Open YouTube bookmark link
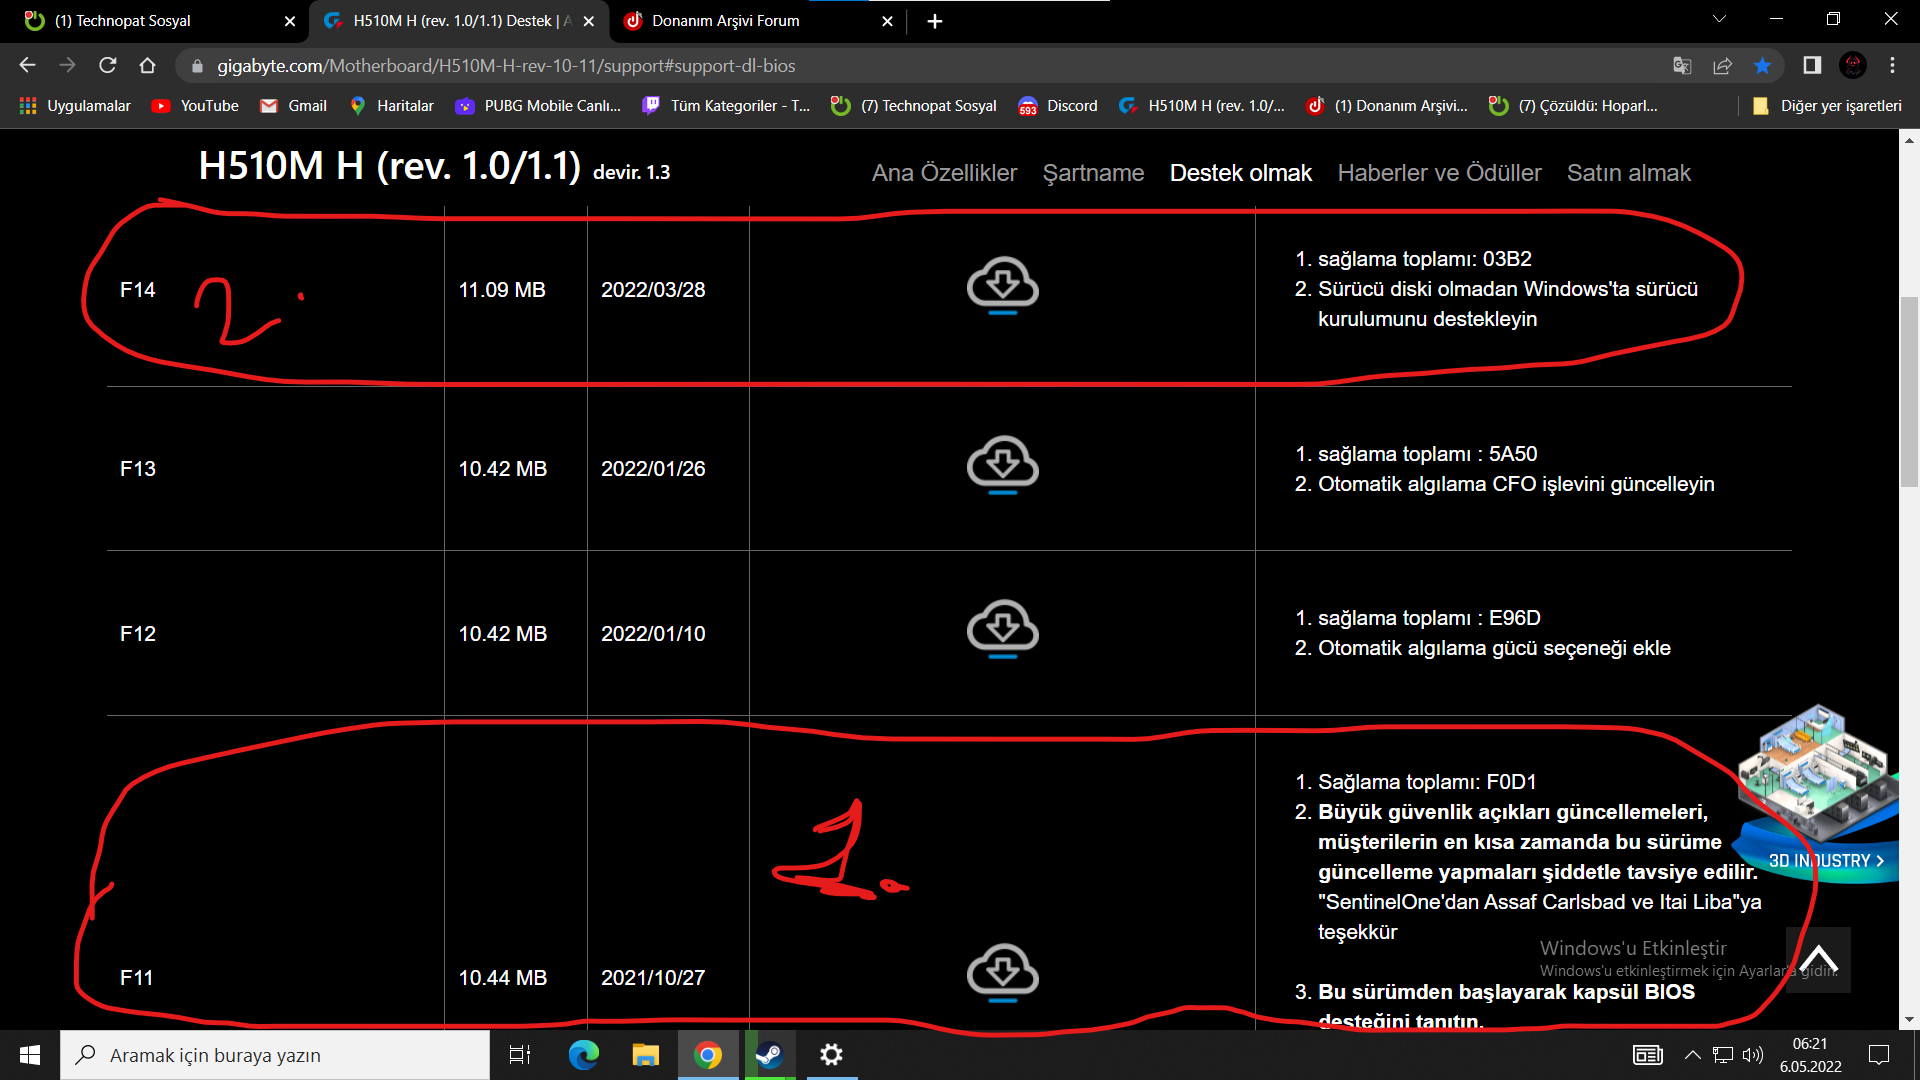Viewport: 1920px width, 1080px height. point(196,106)
